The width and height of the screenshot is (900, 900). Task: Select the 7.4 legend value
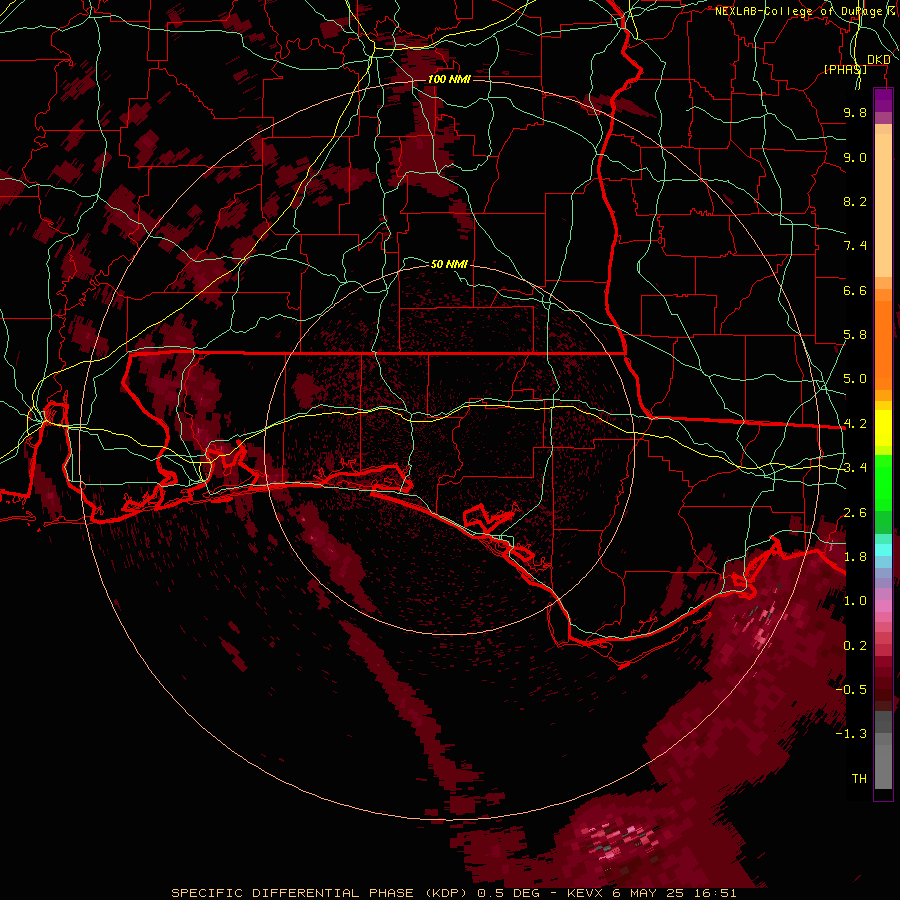pyautogui.click(x=855, y=246)
